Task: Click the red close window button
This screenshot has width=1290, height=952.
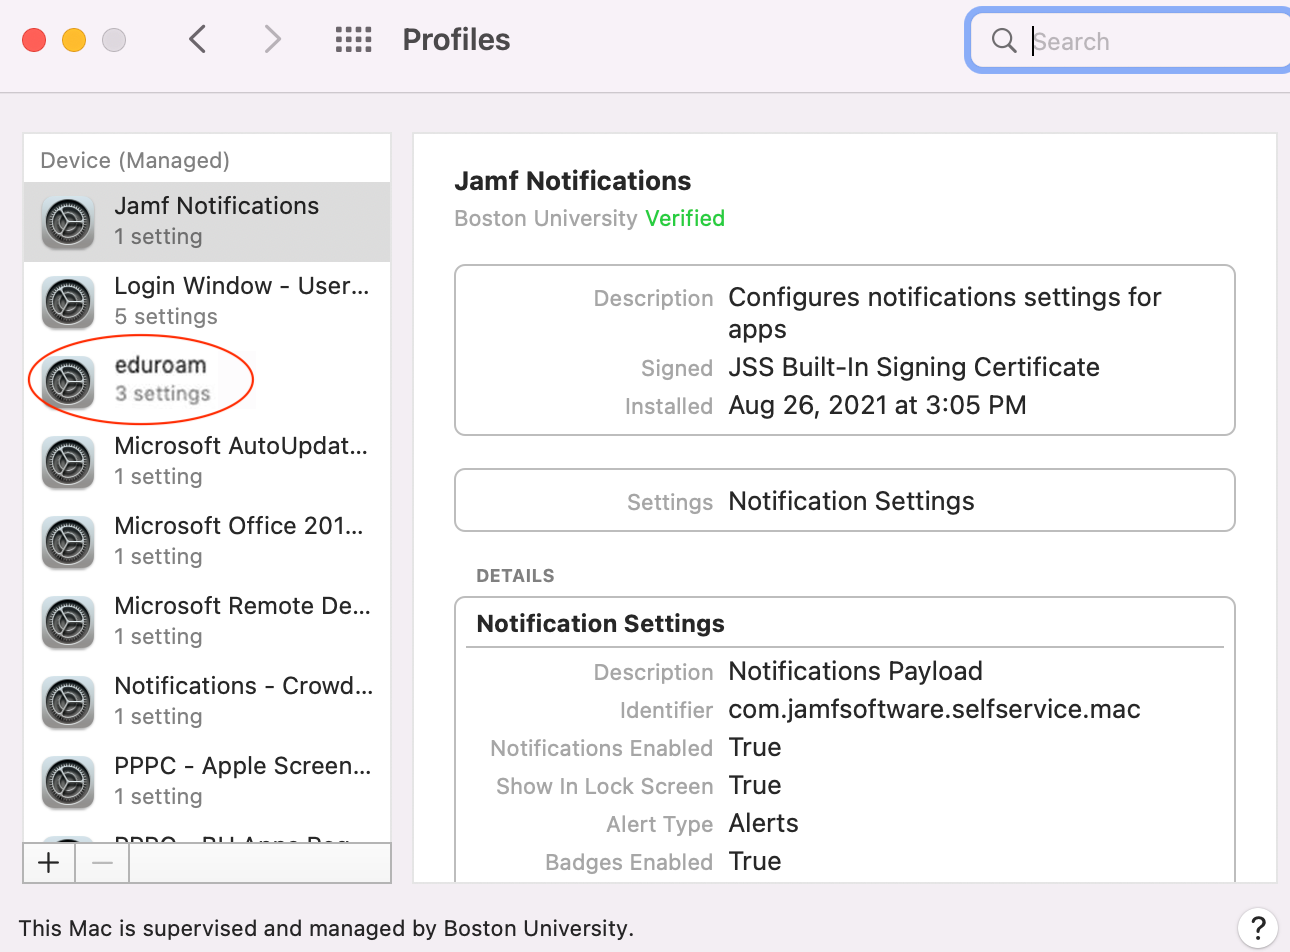Action: (35, 40)
